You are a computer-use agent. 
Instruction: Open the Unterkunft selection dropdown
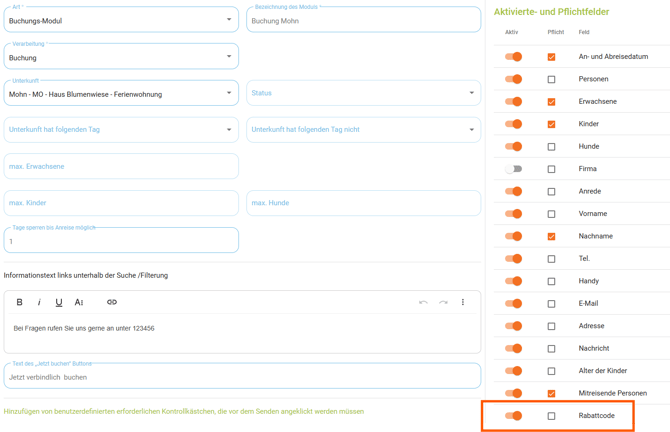tap(120, 94)
